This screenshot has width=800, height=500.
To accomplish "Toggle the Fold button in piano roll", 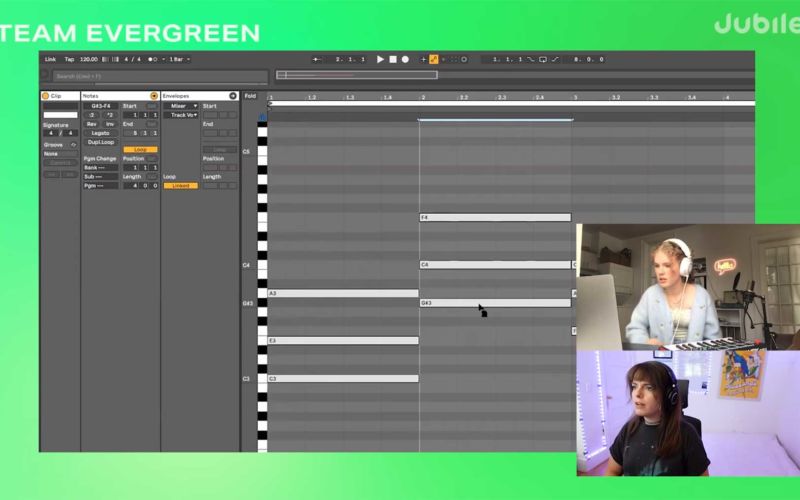I will (250, 96).
